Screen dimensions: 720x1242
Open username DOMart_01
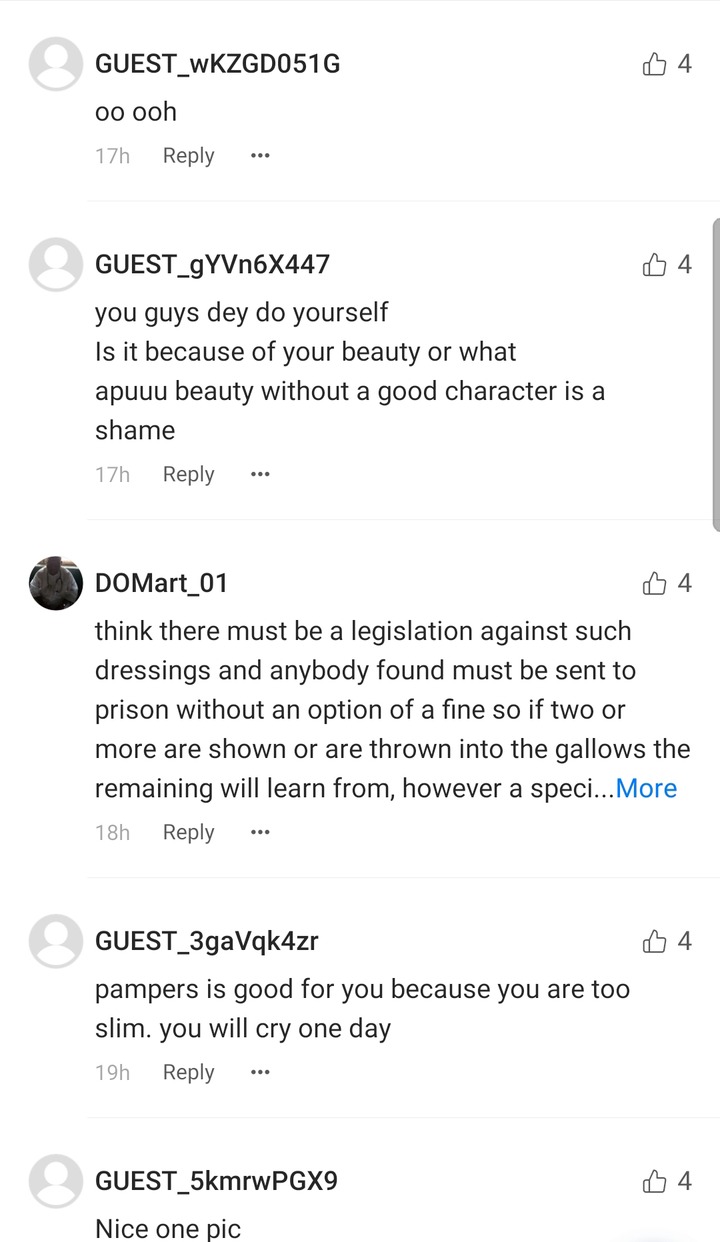(161, 583)
